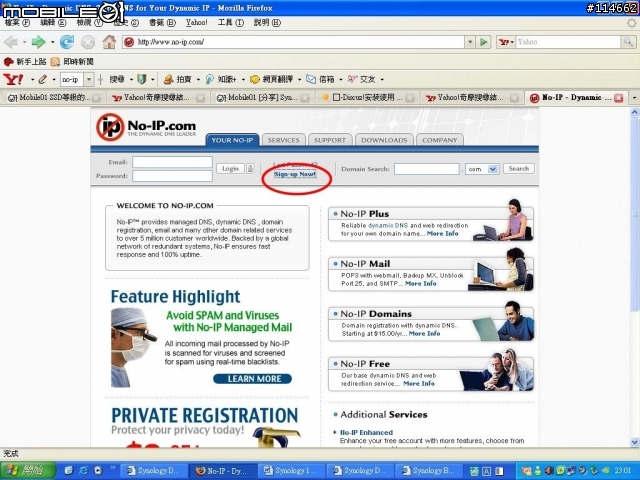Click the Sign-up Now! link
This screenshot has width=640, height=480.
[295, 174]
